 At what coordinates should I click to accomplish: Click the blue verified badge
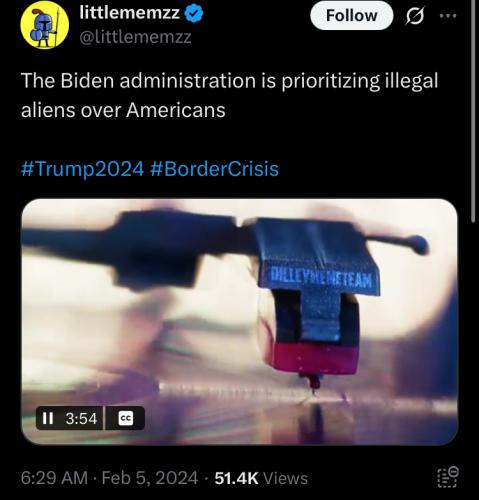click(x=194, y=14)
